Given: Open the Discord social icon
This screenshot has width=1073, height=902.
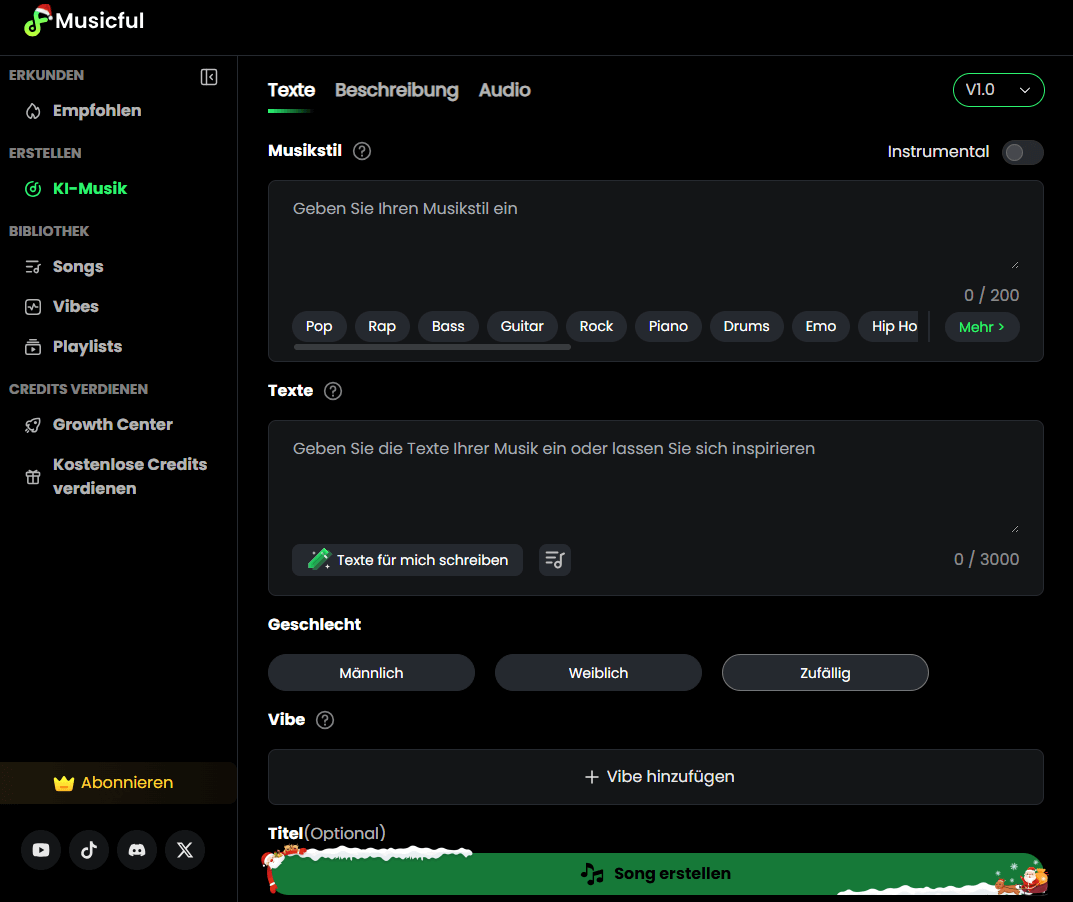Looking at the screenshot, I should (137, 850).
